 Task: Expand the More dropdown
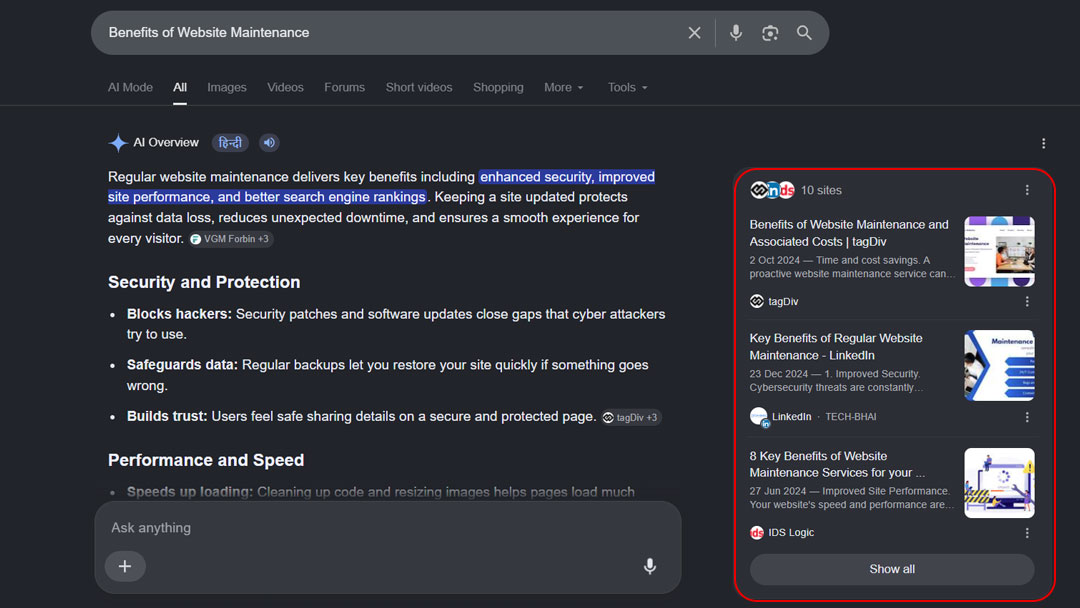click(x=563, y=87)
